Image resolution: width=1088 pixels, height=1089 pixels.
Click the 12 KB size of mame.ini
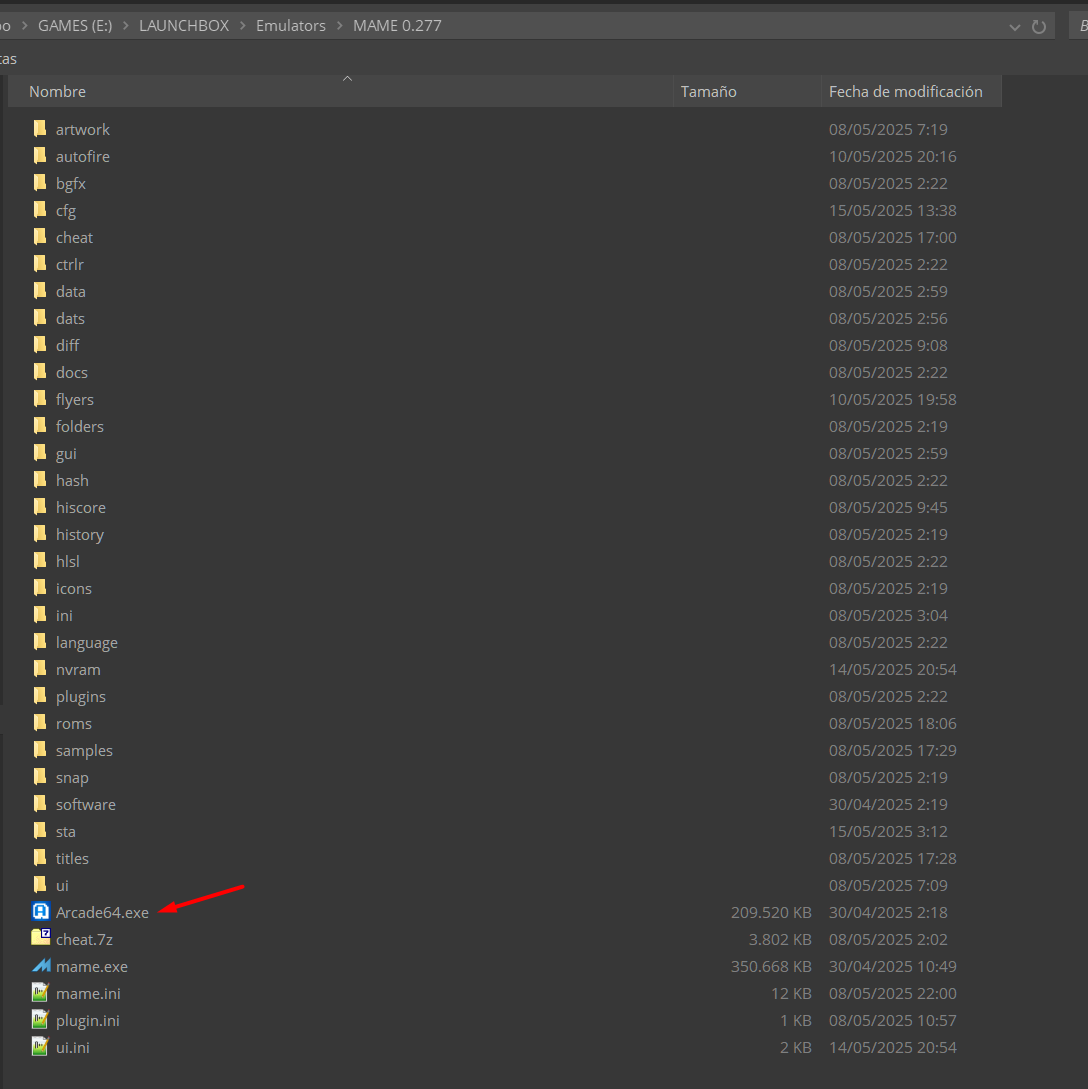[791, 994]
